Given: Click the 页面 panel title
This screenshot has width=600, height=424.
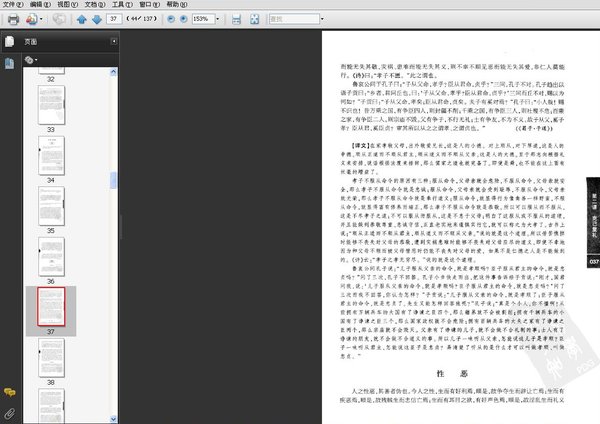Looking at the screenshot, I should (31, 42).
